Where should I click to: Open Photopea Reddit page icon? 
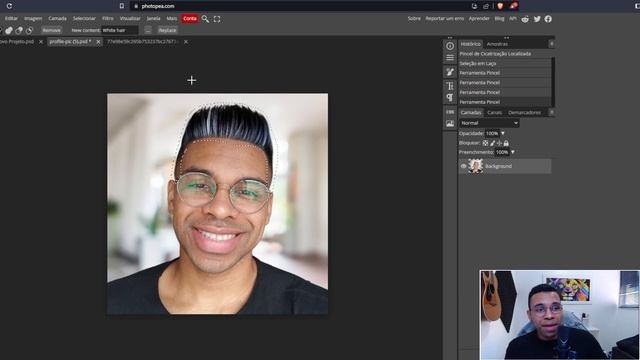[525, 19]
